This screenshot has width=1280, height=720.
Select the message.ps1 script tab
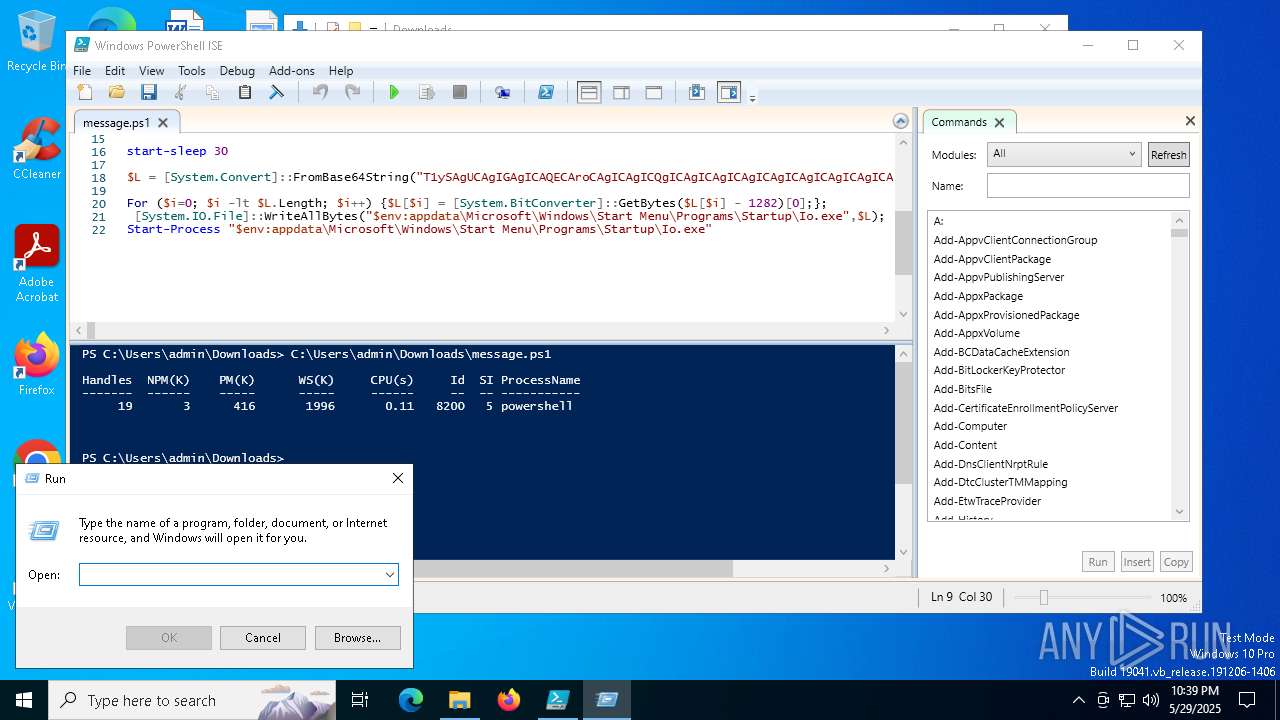116,123
